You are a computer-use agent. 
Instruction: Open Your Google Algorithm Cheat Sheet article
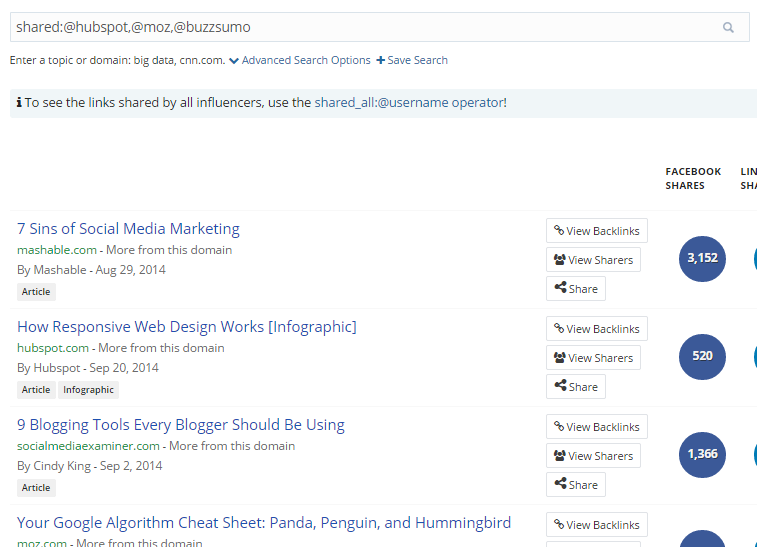coord(264,522)
